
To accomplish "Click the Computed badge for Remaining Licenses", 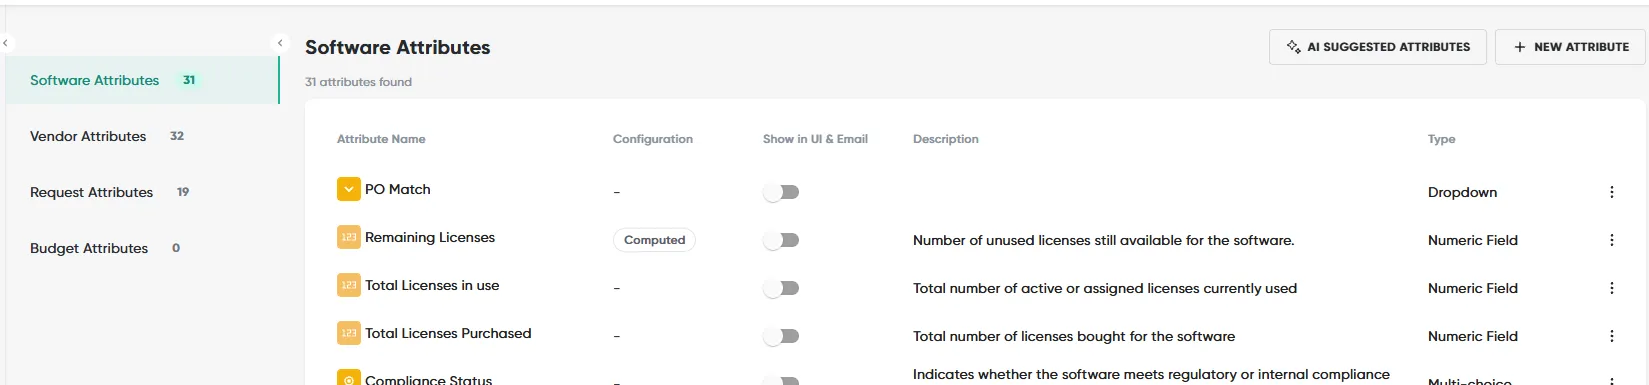I will tap(654, 240).
